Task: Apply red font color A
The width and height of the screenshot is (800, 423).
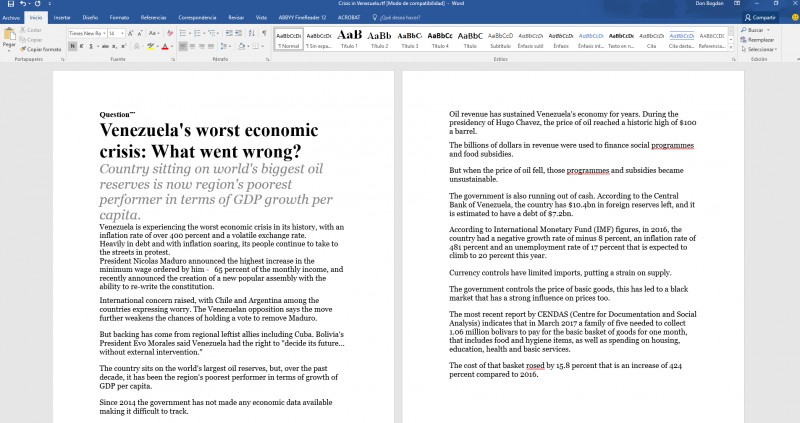Action: coord(164,46)
